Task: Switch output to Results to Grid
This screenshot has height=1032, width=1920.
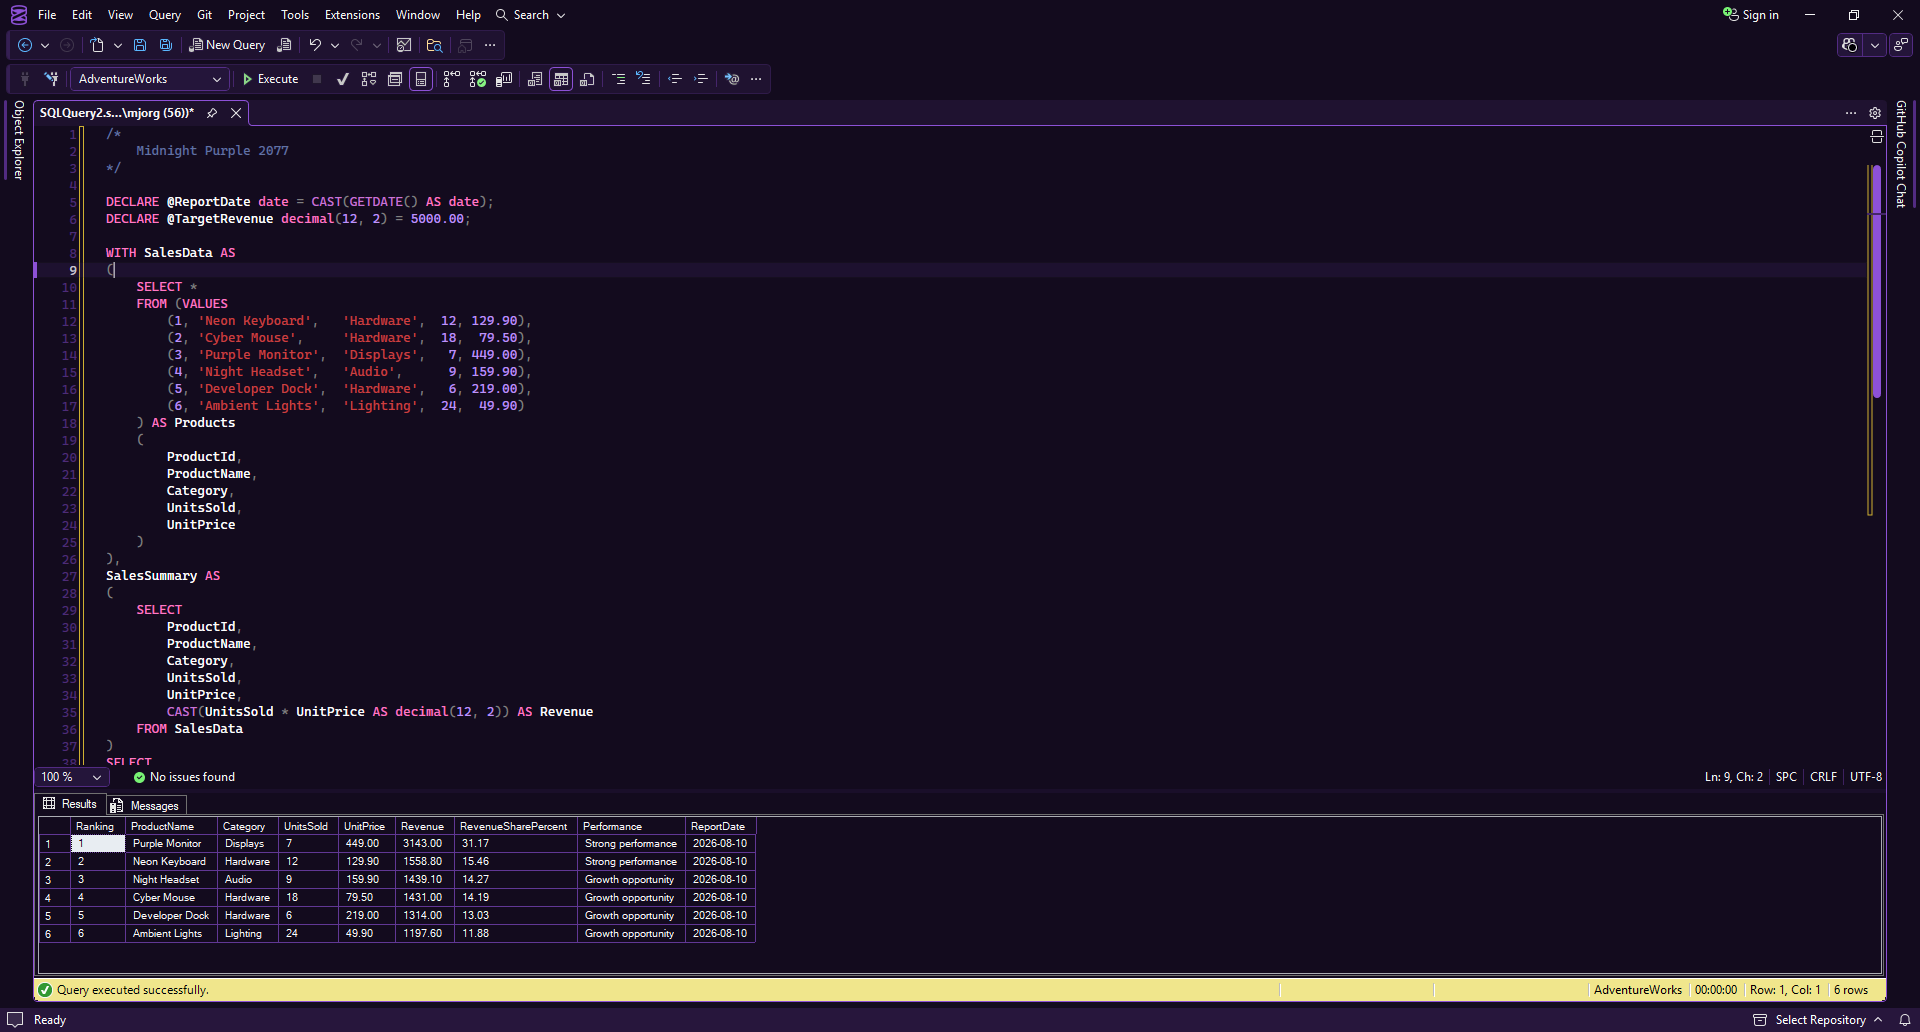Action: pyautogui.click(x=561, y=79)
